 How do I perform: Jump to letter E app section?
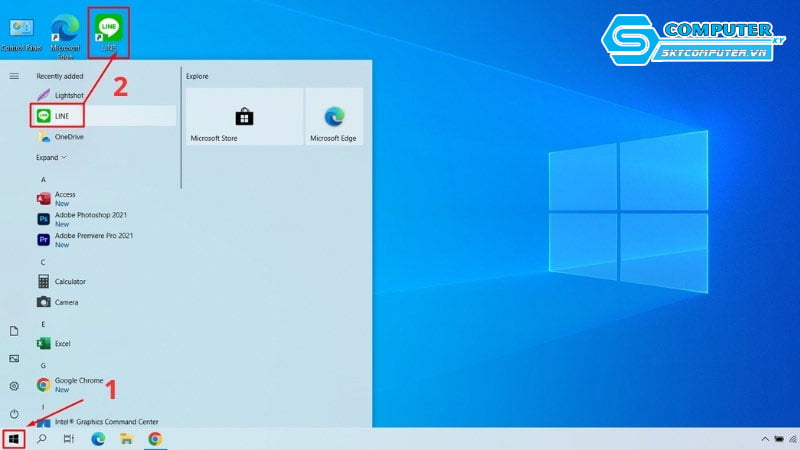[x=43, y=324]
